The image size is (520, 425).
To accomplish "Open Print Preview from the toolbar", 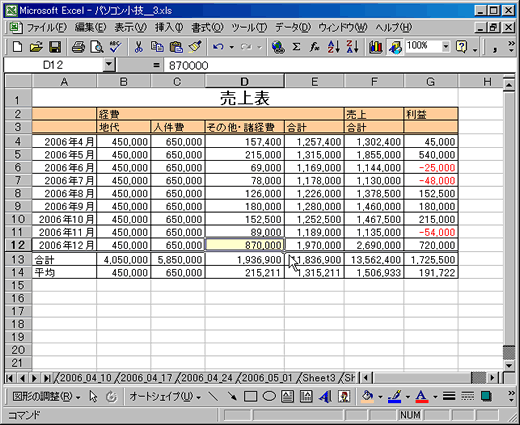I will click(97, 47).
